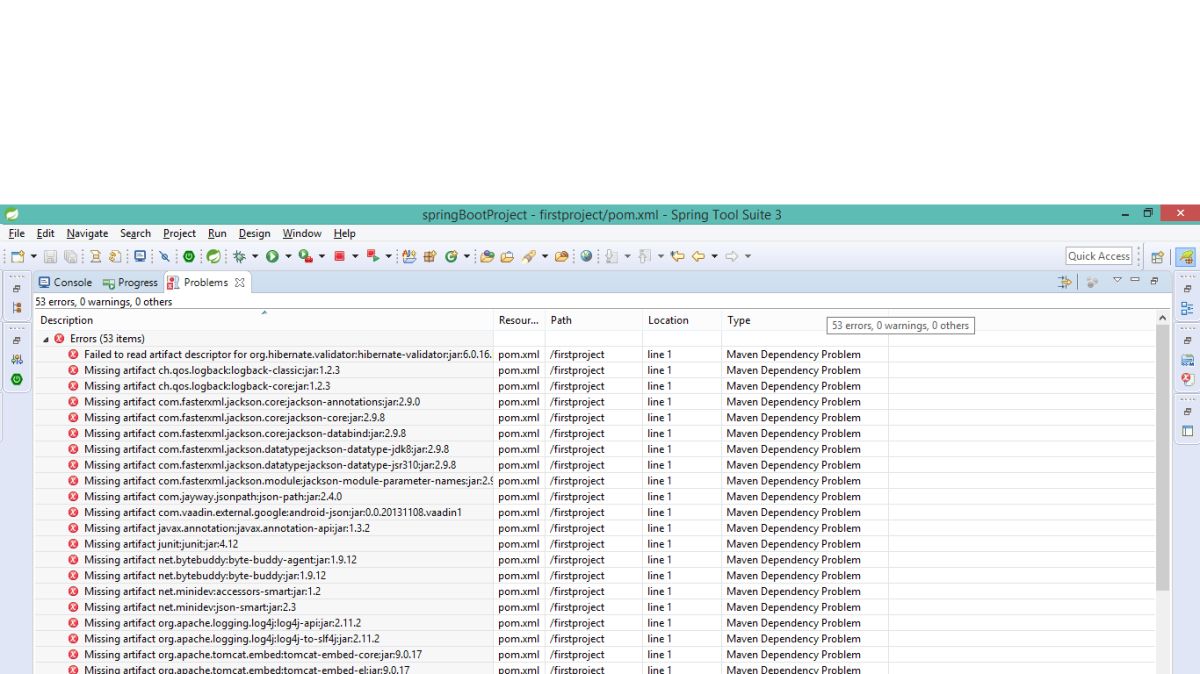Open the green Boot Dashboard power icon
Viewport: 1200px width, 674px height.
pyautogui.click(x=189, y=257)
